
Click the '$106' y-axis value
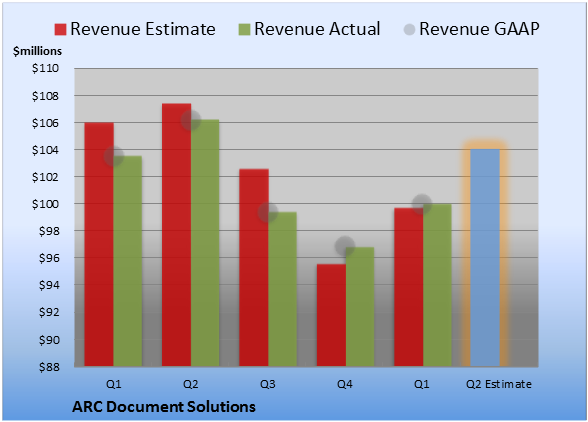pos(45,123)
